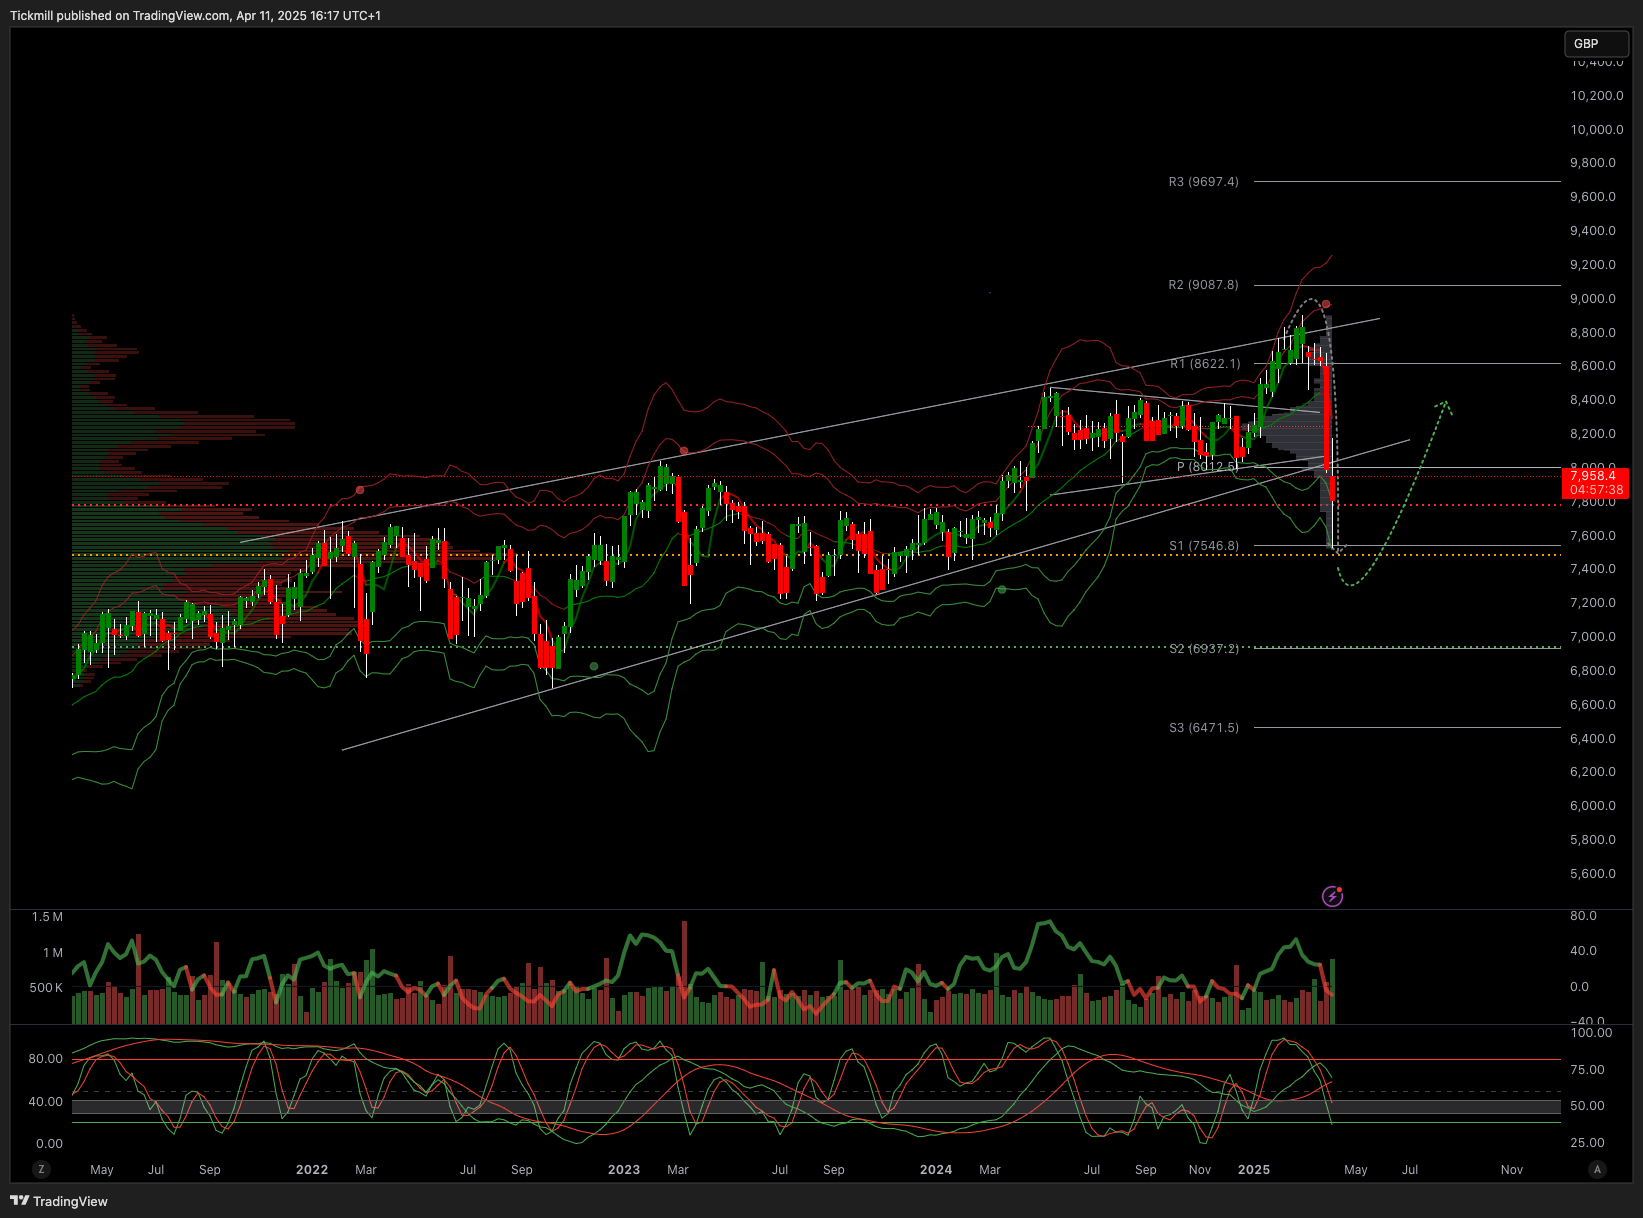Image resolution: width=1643 pixels, height=1218 pixels.
Task: Click the 7,400.0 price axis value
Action: (x=1593, y=569)
